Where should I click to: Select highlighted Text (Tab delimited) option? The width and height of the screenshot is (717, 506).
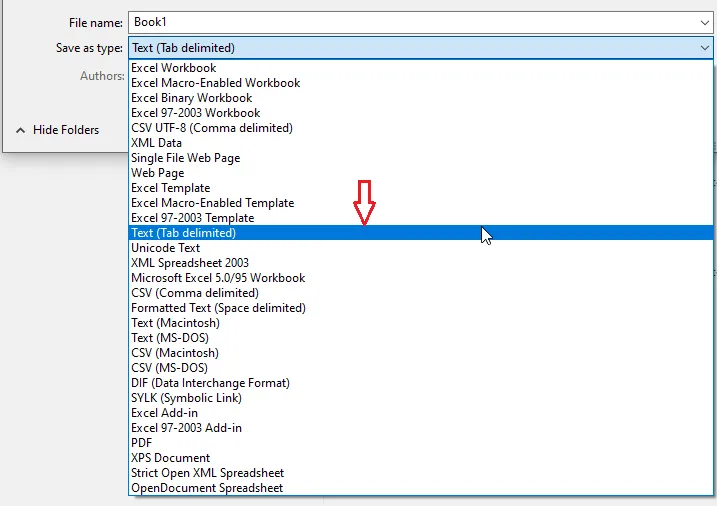coord(421,233)
